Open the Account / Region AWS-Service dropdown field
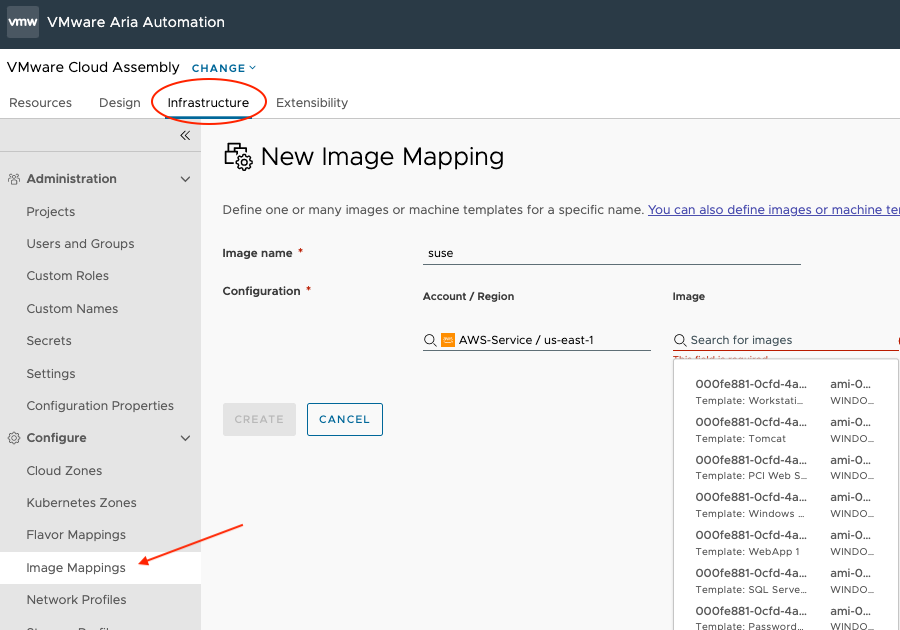 coord(537,340)
